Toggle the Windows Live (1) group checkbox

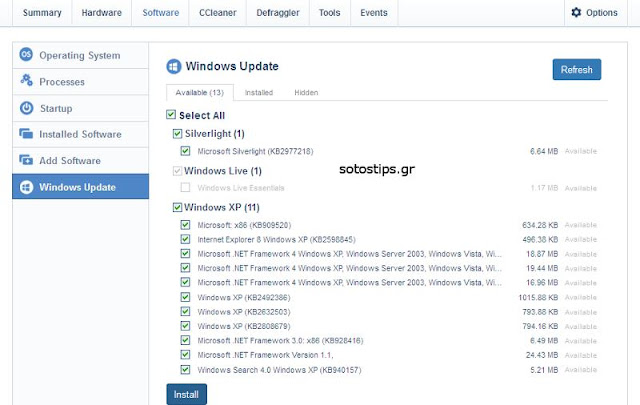(x=177, y=171)
